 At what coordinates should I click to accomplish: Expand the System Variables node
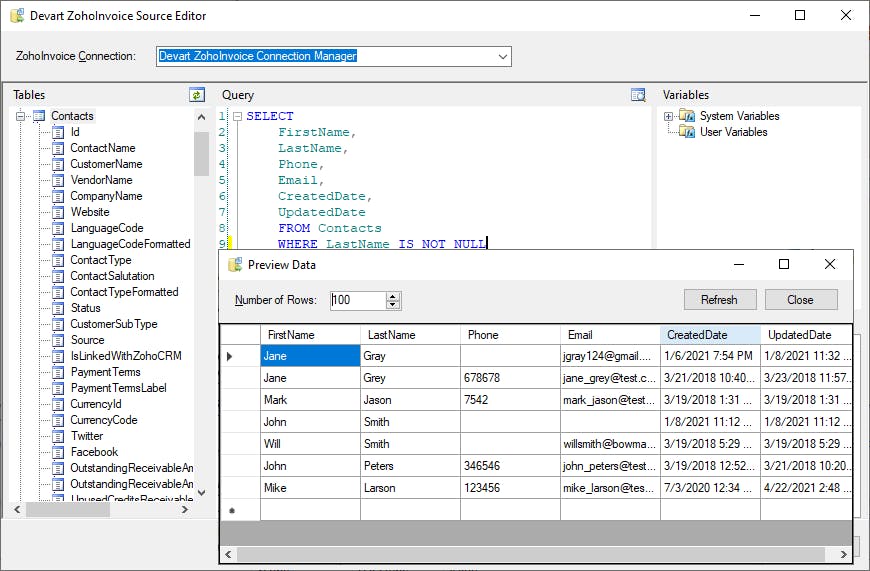668,116
